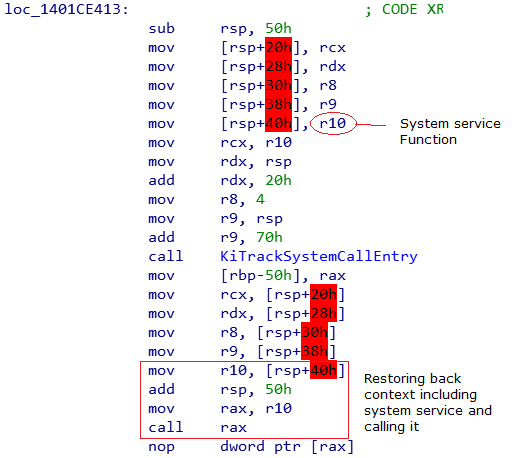Screen dimensions: 517x458
Task: Follow the KiTrackSystemCallEntry function name
Action: 319,257
